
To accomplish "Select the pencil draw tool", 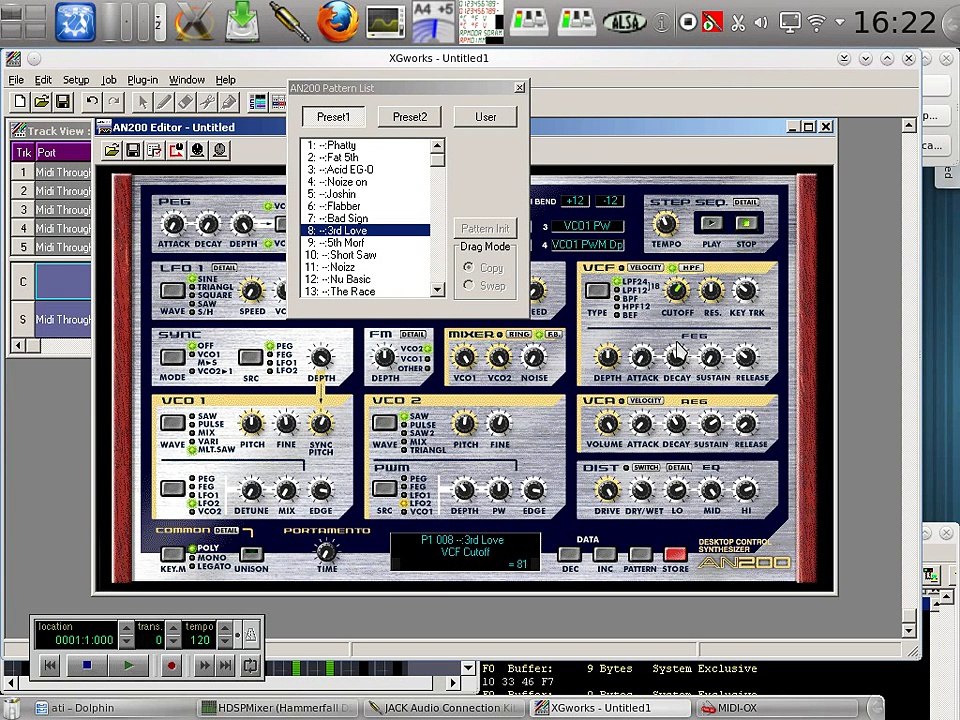I will click(164, 102).
